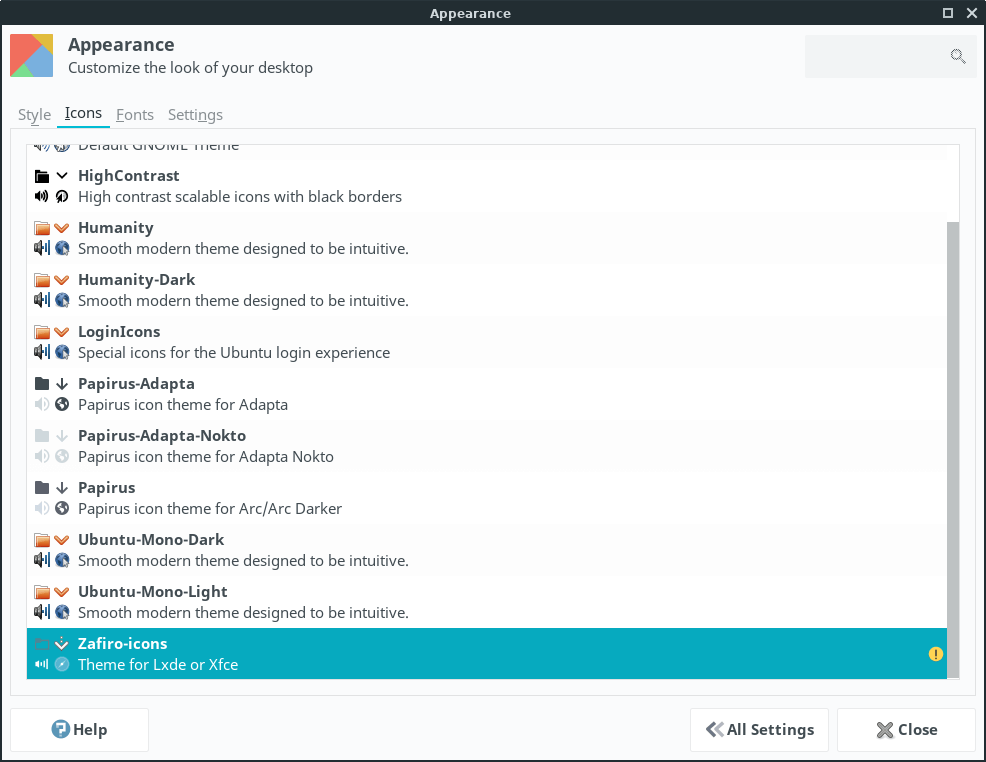Click the Papirus globe preview icon
986x762 pixels.
[62, 508]
